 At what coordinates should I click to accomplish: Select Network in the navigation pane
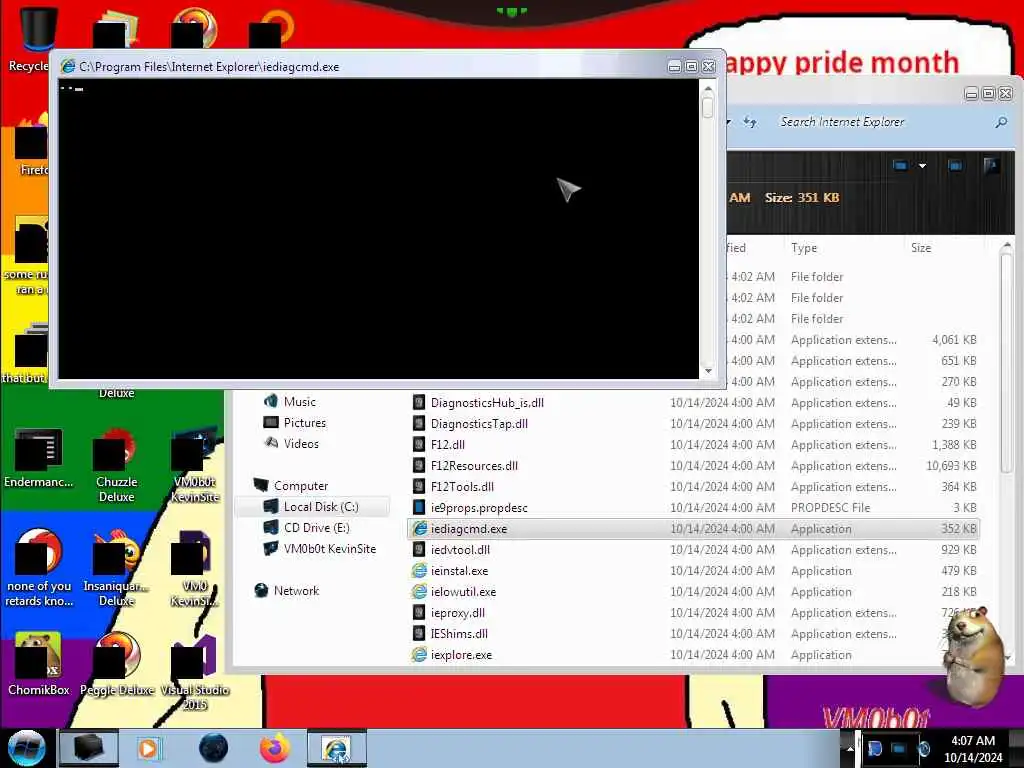pyautogui.click(x=296, y=590)
